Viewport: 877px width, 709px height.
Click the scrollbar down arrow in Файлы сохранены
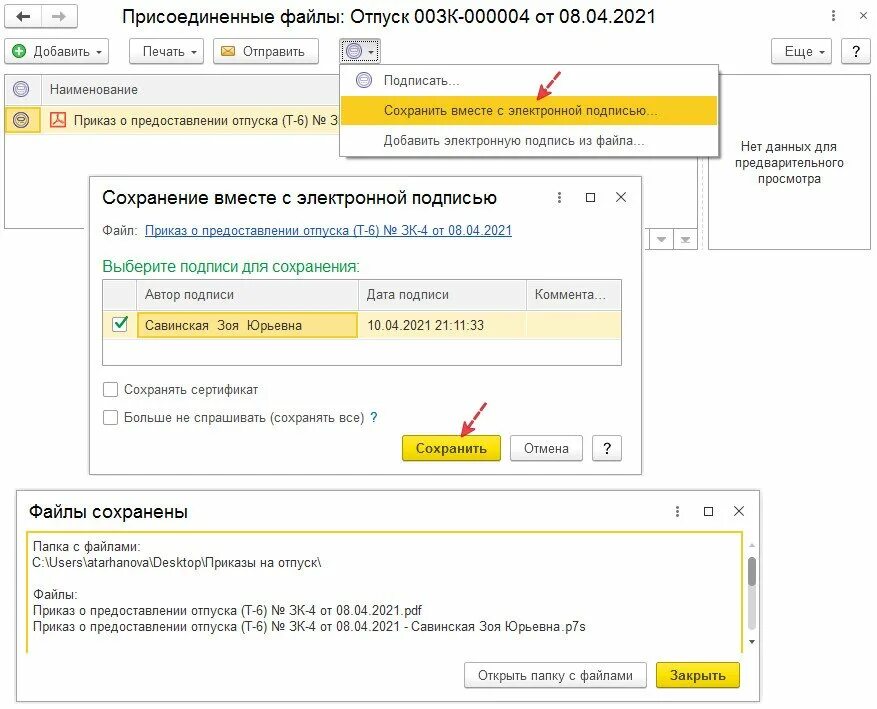tap(752, 641)
